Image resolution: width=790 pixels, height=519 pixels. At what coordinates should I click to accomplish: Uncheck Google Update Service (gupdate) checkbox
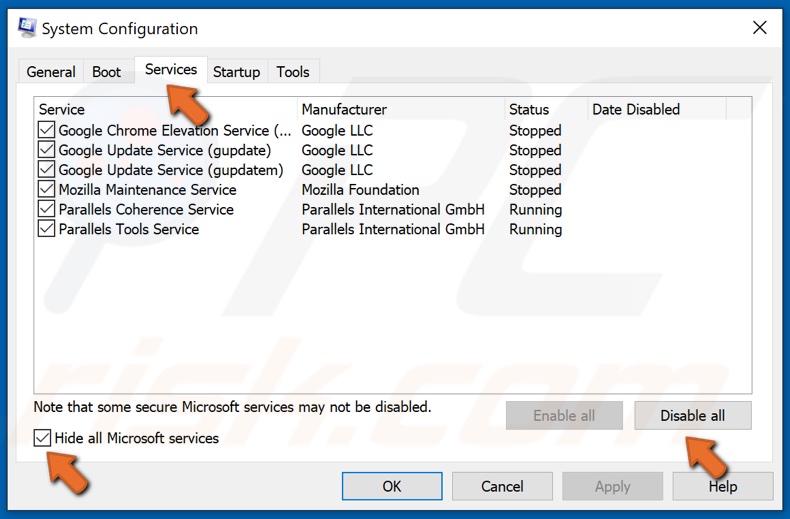[x=46, y=150]
